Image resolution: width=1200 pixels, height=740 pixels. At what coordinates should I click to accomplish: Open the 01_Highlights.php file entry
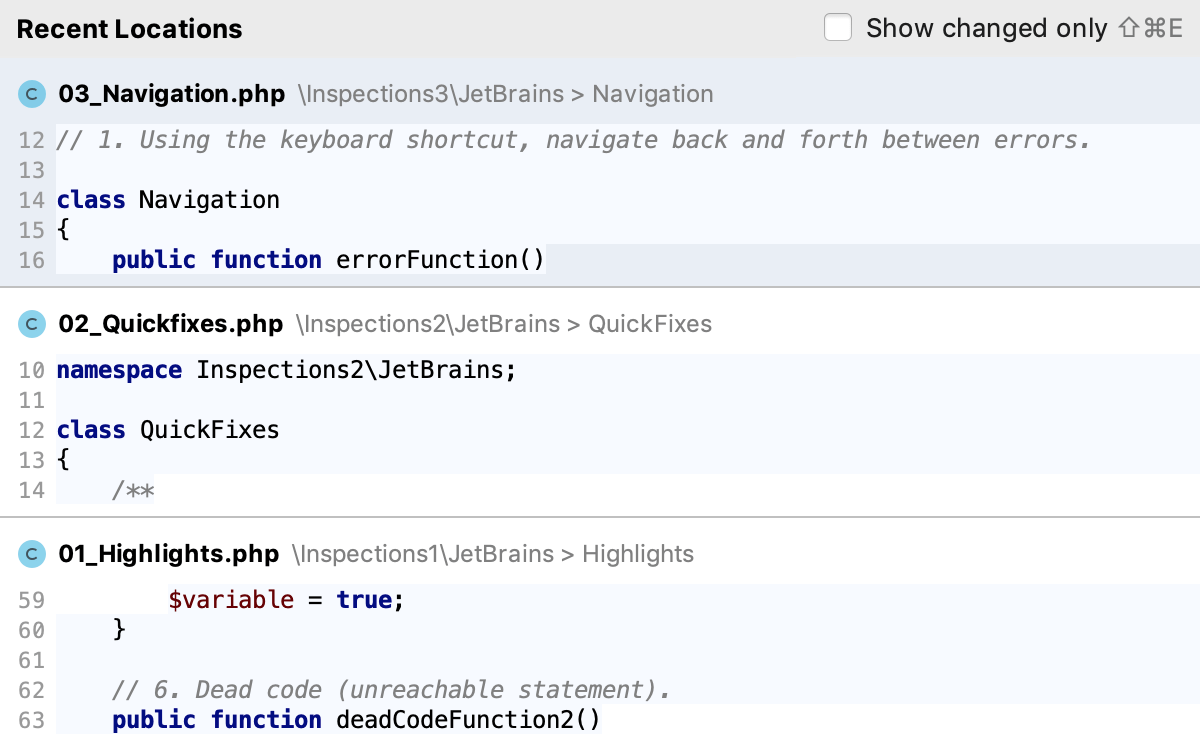coord(169,555)
